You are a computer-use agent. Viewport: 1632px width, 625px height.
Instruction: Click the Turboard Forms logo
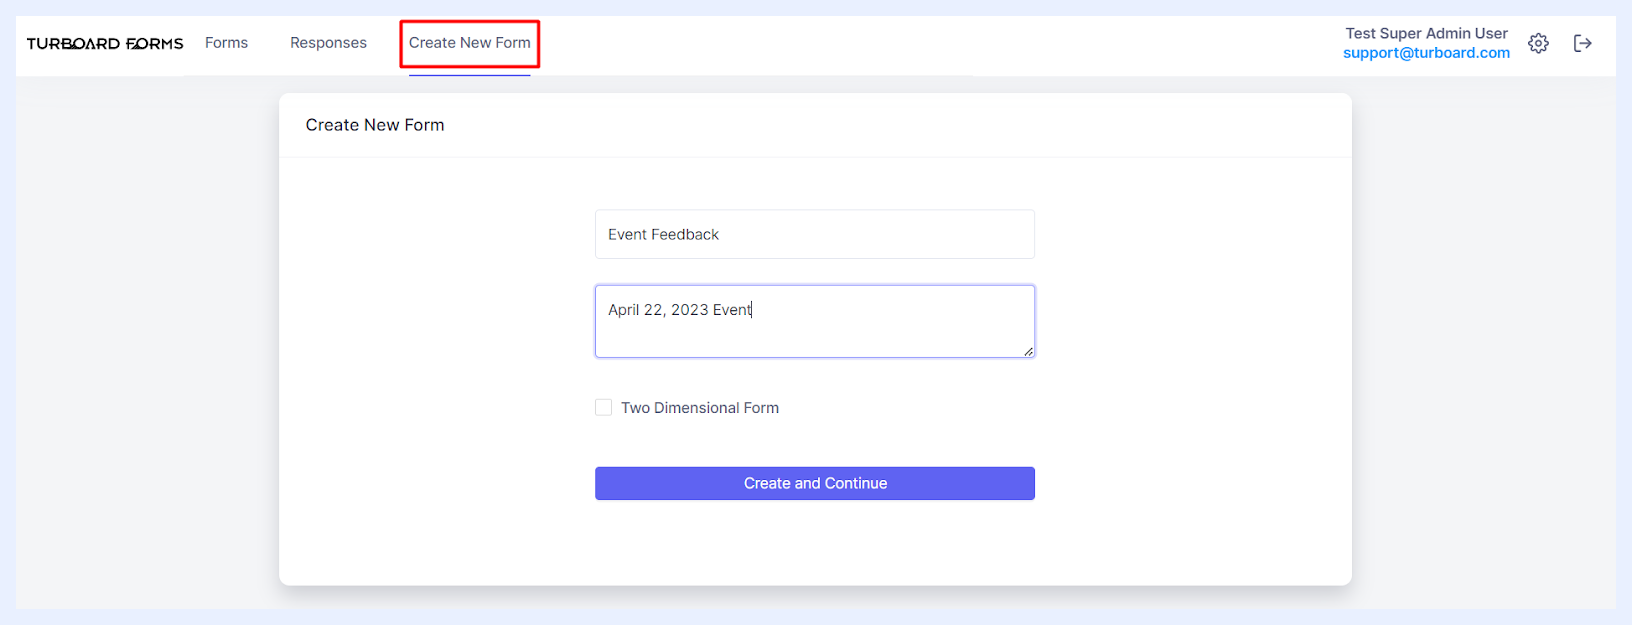(x=105, y=43)
